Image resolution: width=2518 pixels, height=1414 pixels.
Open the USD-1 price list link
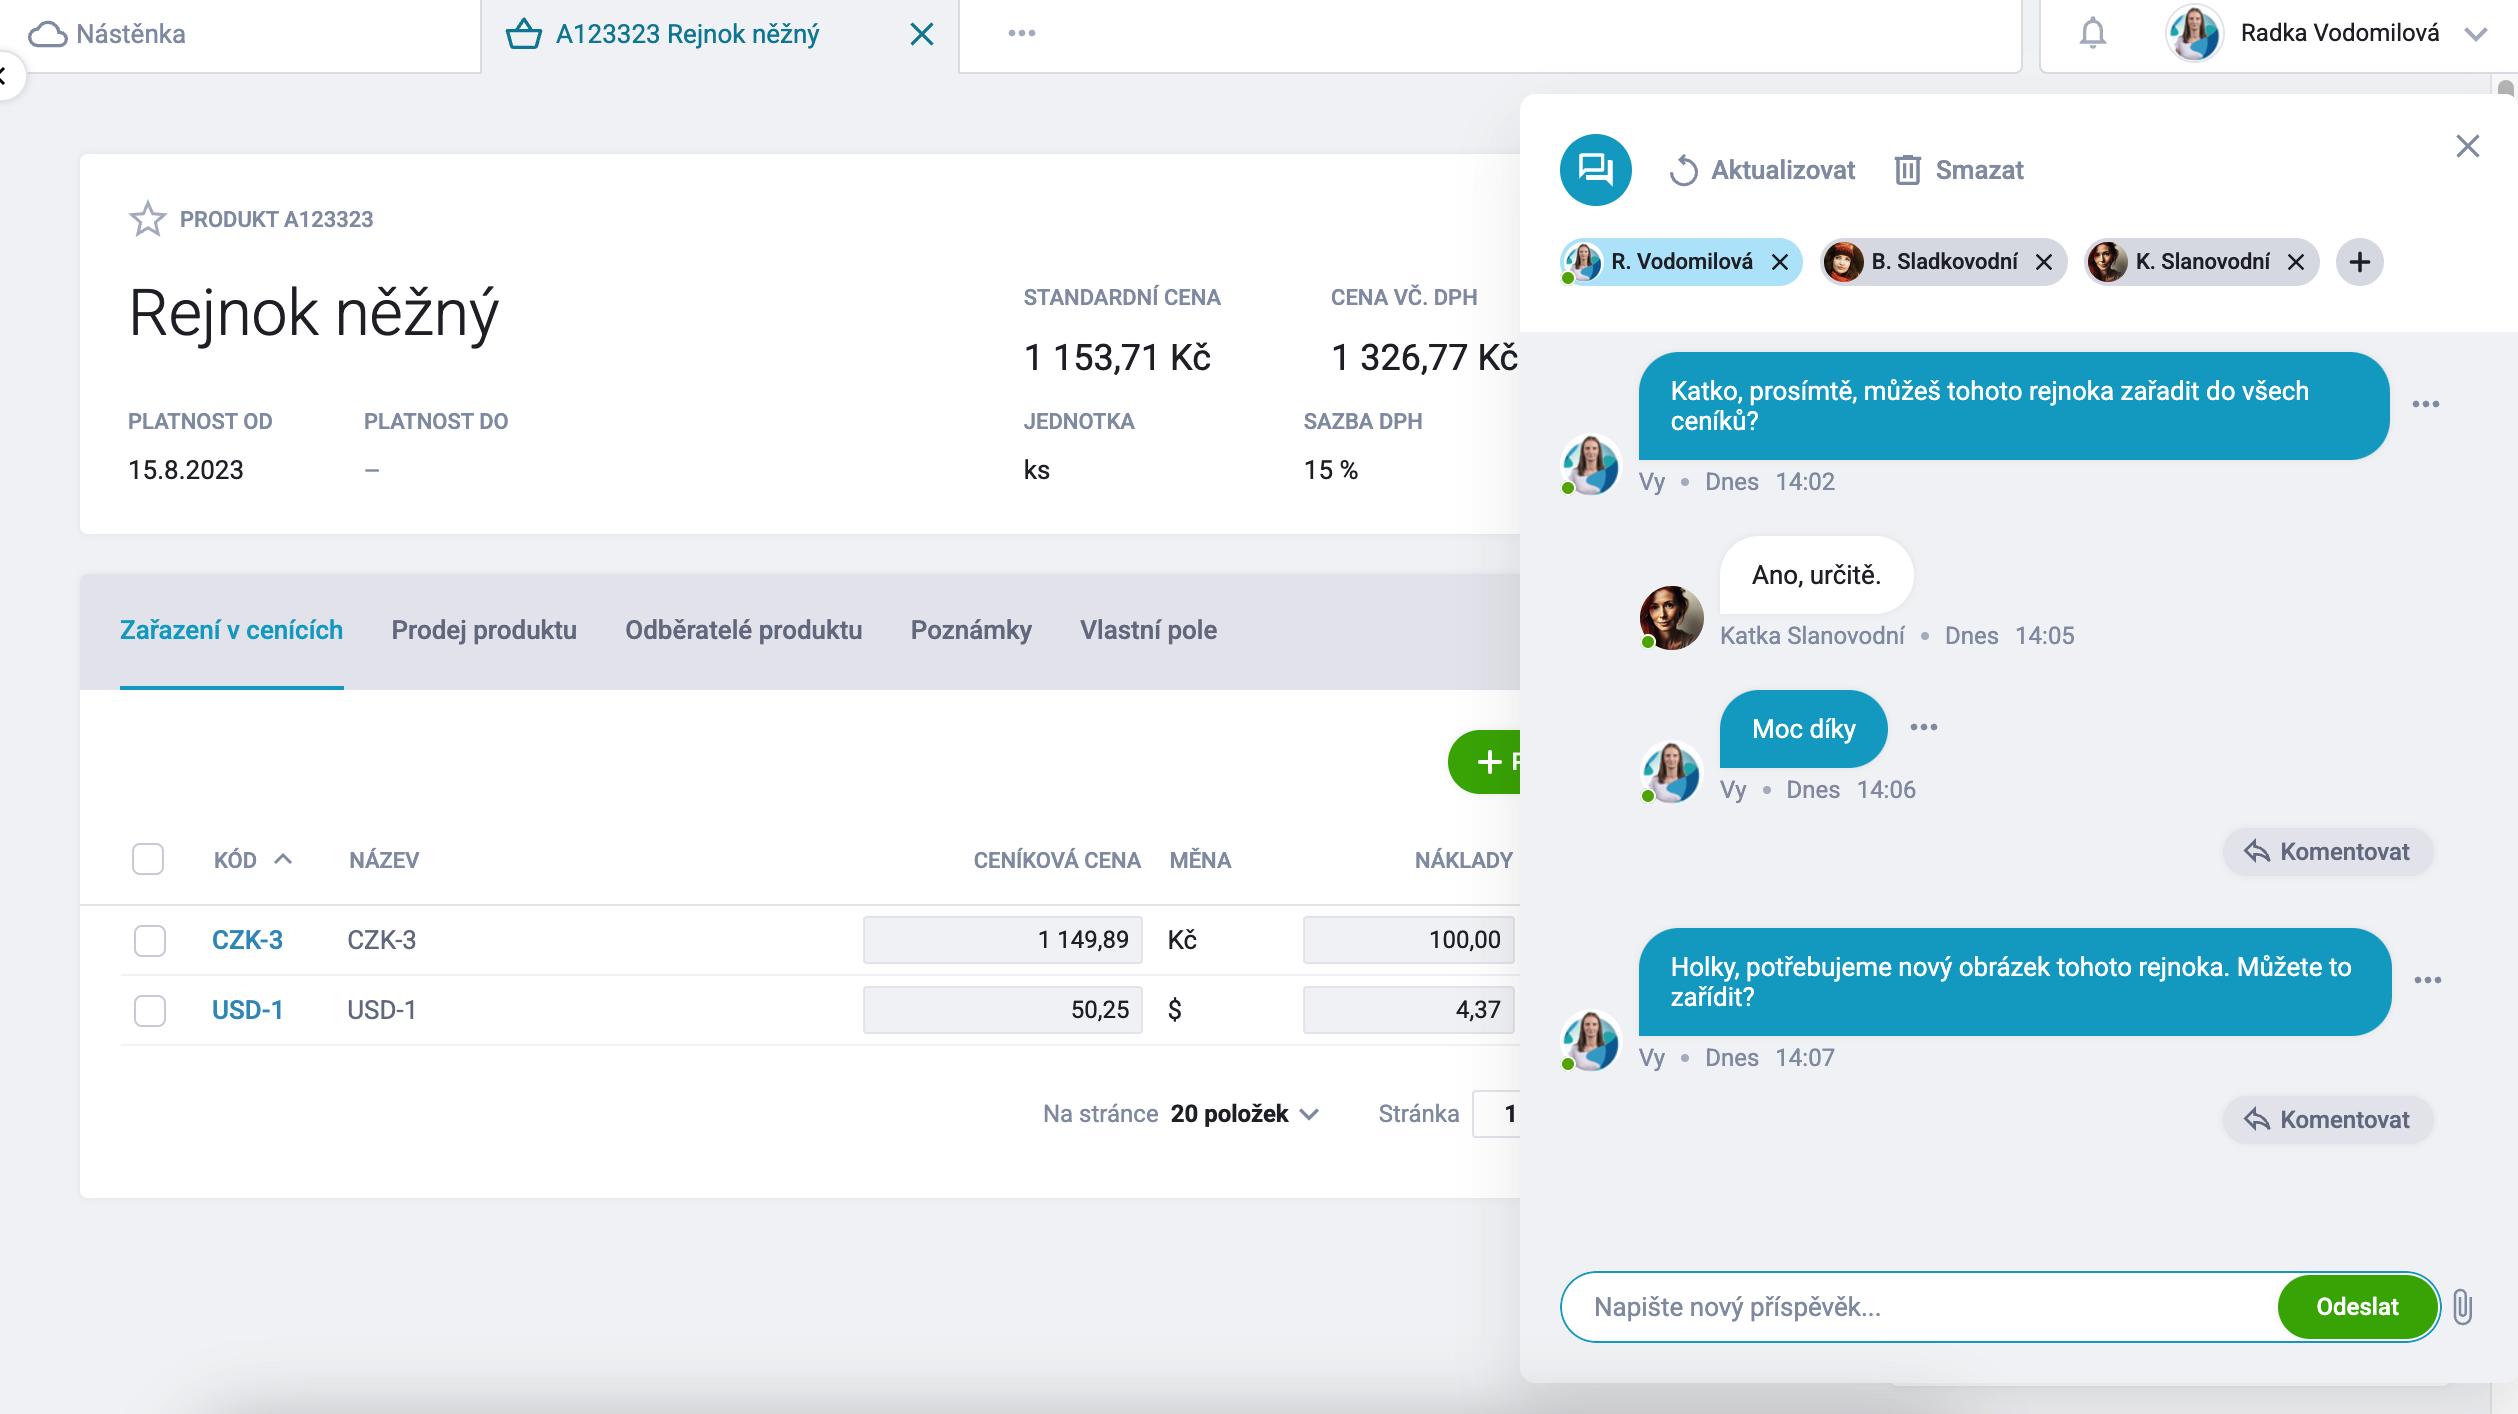tap(247, 1010)
